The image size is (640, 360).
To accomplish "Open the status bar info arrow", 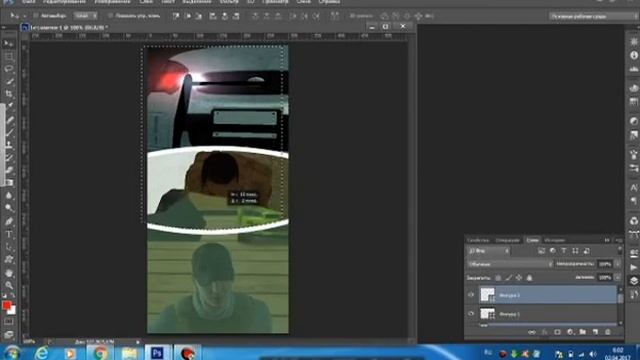I will coord(138,342).
